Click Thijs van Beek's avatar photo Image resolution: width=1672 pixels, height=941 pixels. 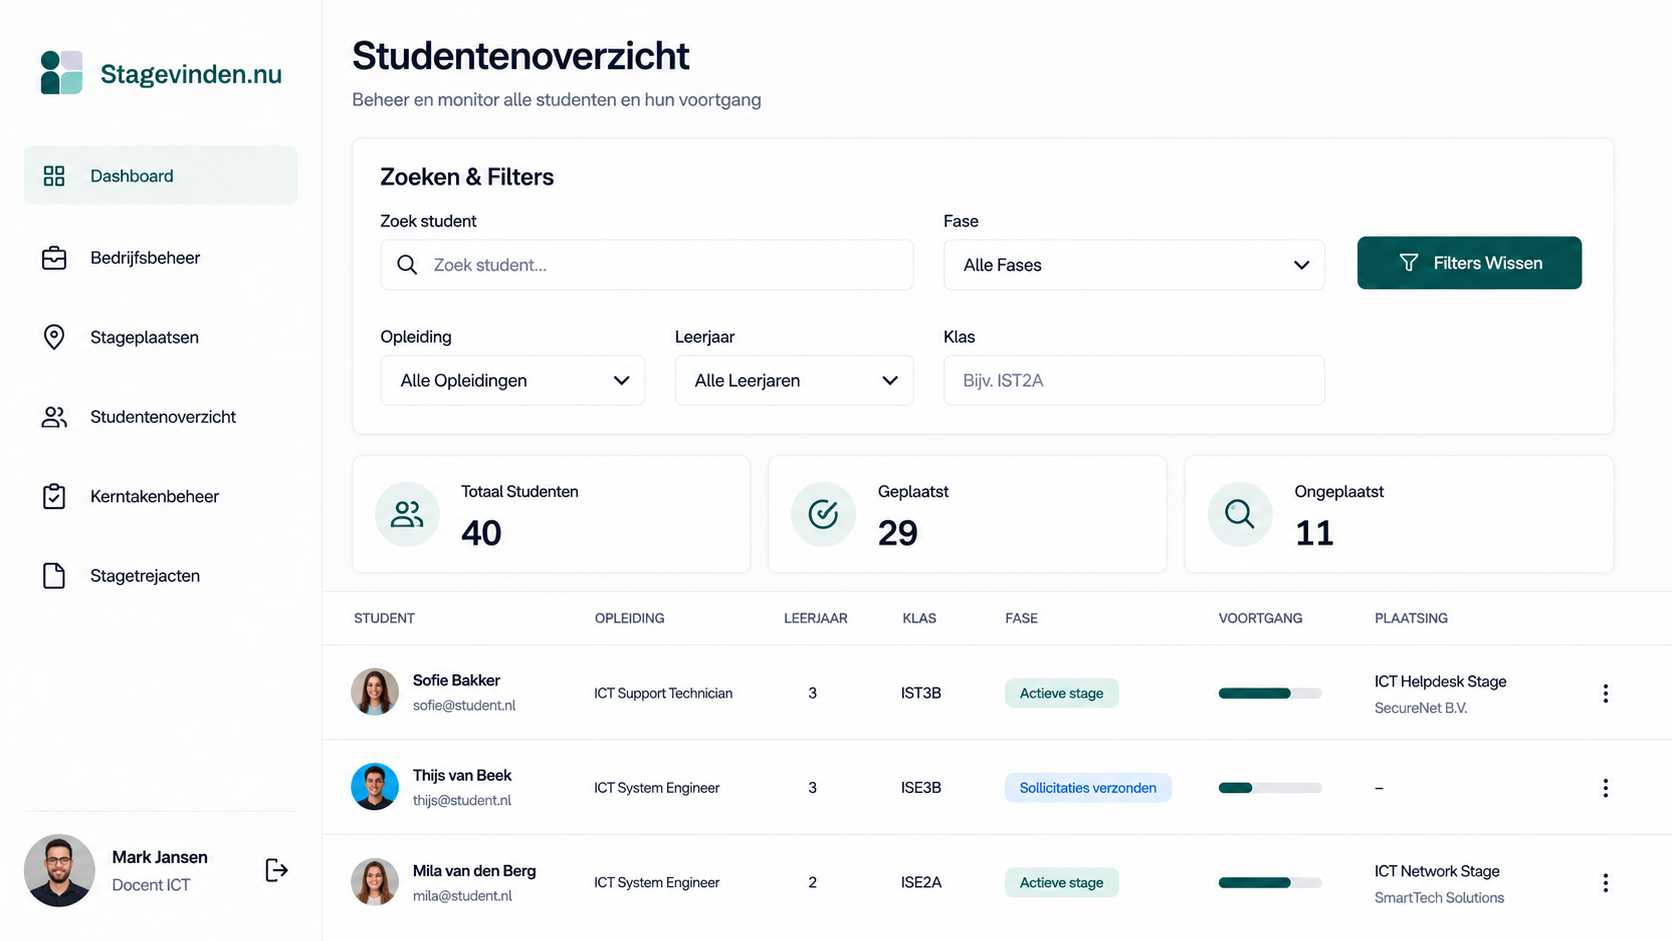point(375,787)
